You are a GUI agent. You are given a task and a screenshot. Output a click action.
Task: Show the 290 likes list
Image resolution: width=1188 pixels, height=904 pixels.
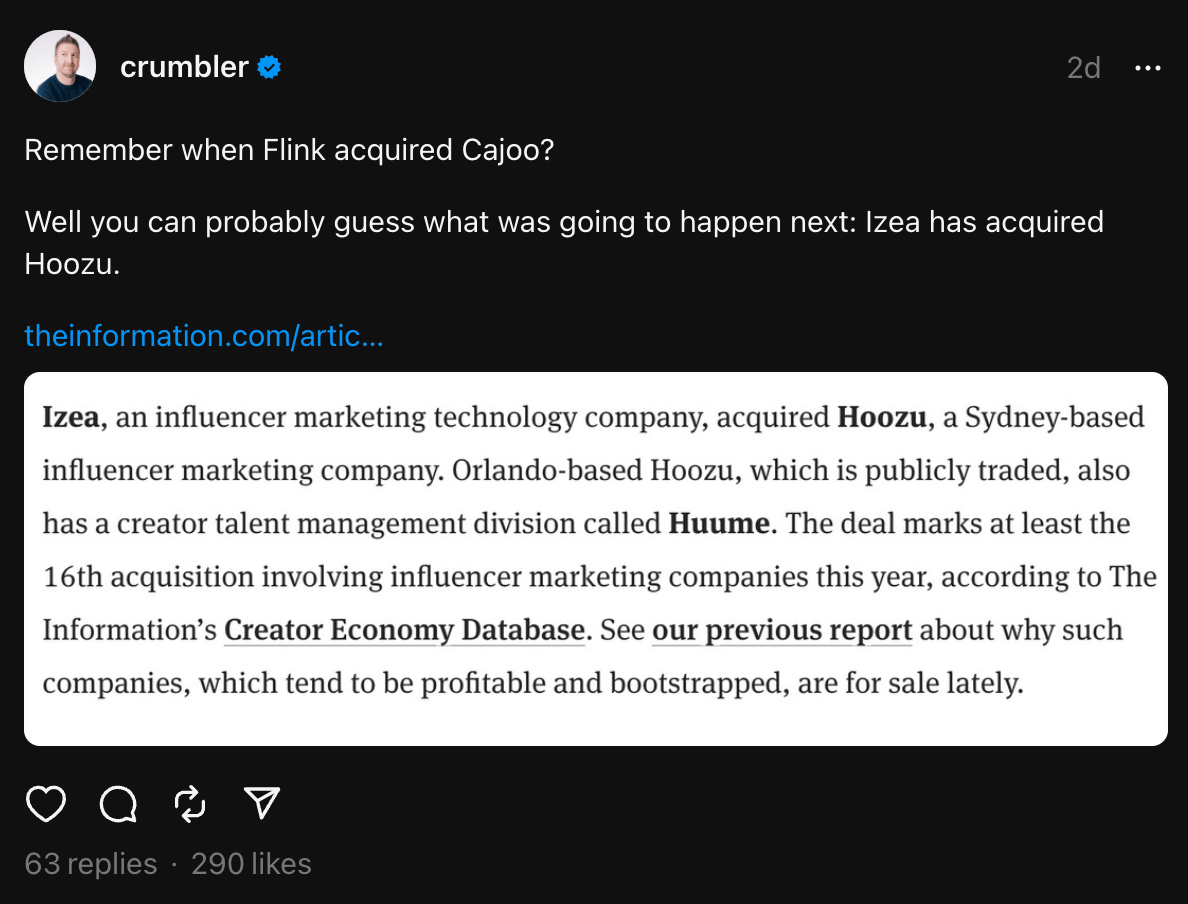pos(251,864)
